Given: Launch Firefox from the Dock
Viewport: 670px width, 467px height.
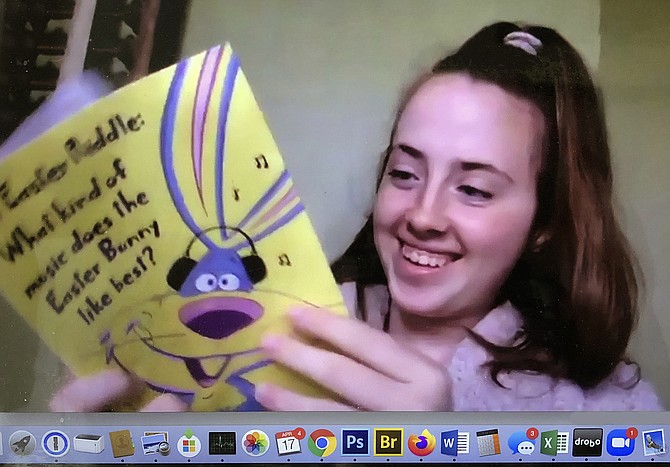Looking at the screenshot, I should click(x=421, y=443).
